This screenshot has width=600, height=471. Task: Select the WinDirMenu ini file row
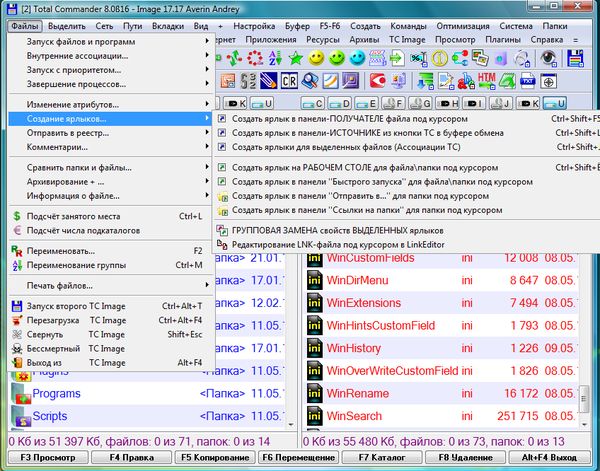coord(442,280)
